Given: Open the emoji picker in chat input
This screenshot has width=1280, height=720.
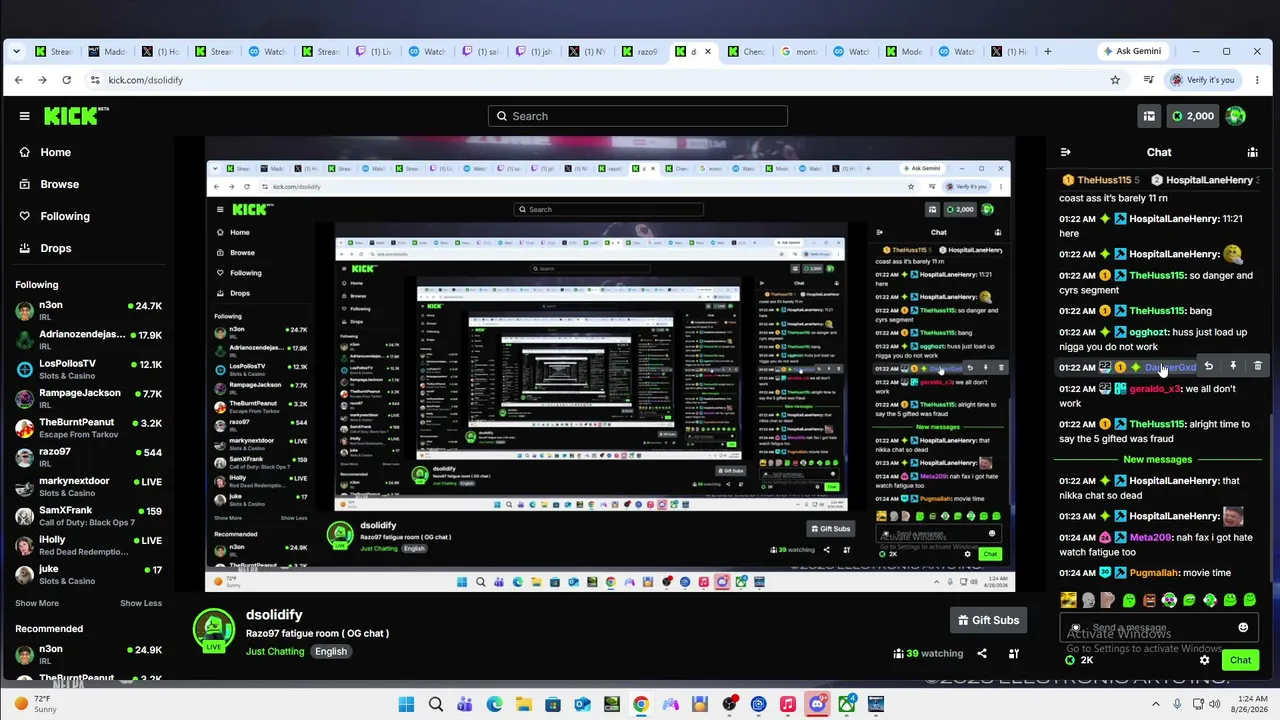Looking at the screenshot, I should click(1243, 628).
